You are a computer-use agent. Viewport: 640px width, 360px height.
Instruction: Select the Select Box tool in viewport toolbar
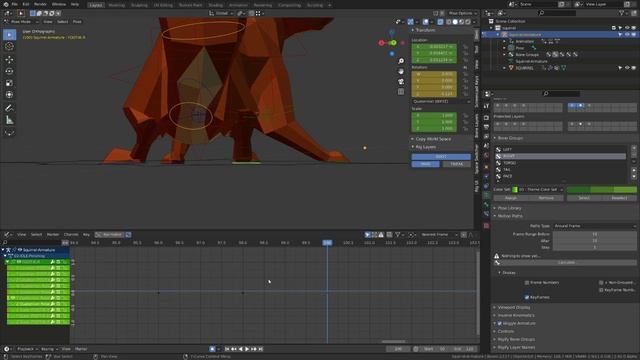point(9,35)
